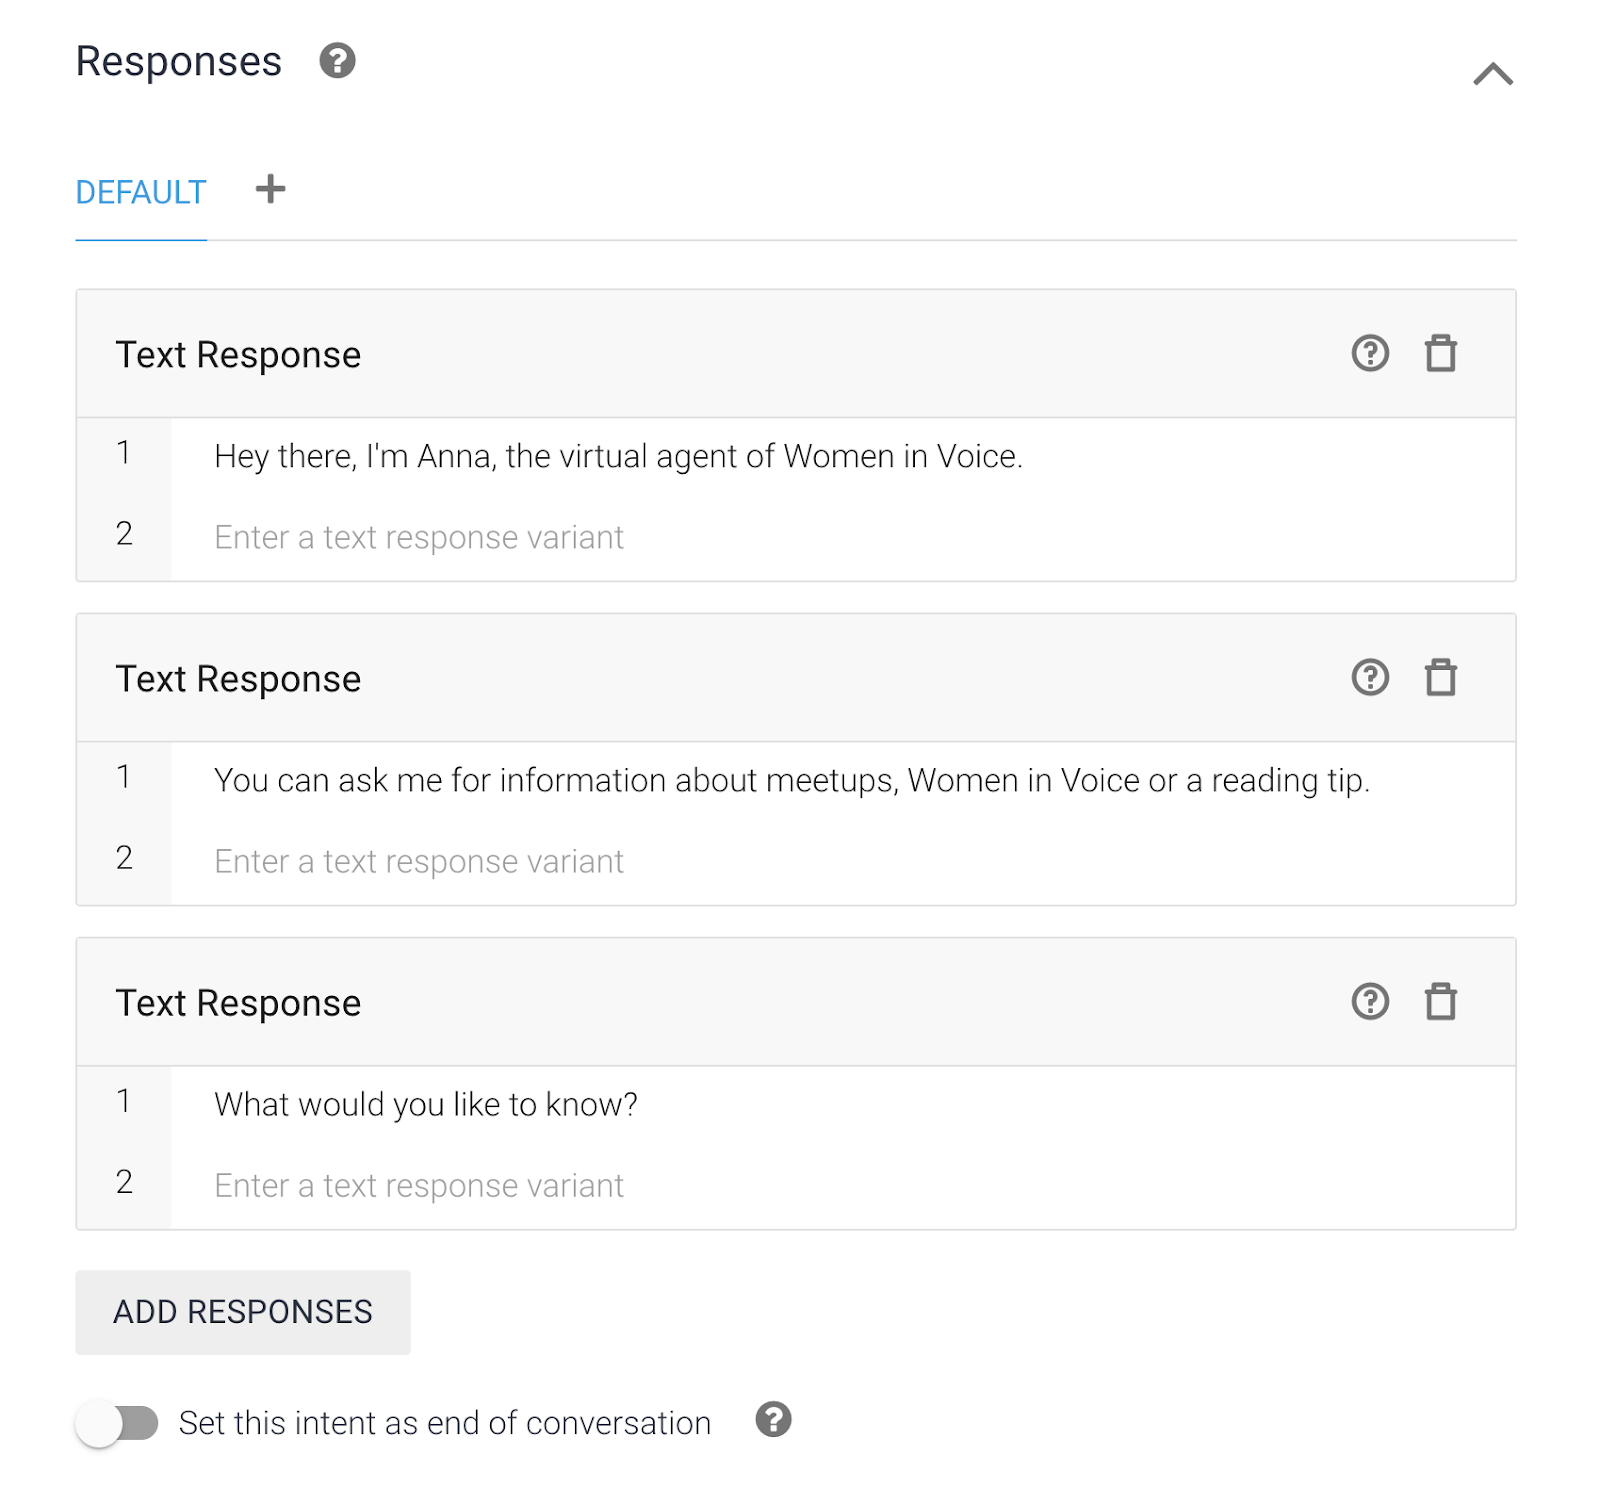Click the first Text Response header title
Screen dimensions: 1600x1487
pyautogui.click(x=238, y=355)
